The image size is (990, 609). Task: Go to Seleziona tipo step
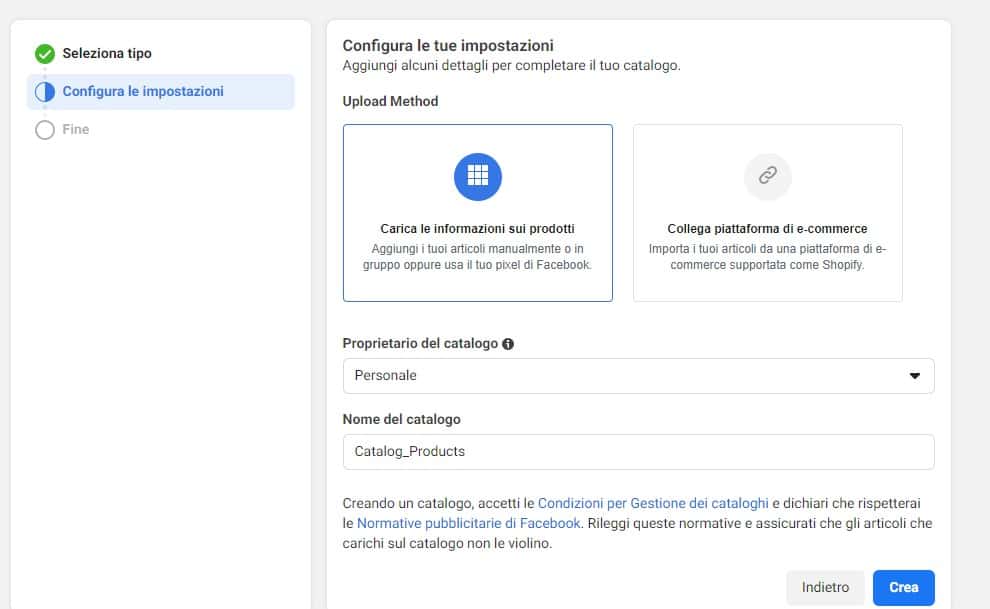[107, 54]
